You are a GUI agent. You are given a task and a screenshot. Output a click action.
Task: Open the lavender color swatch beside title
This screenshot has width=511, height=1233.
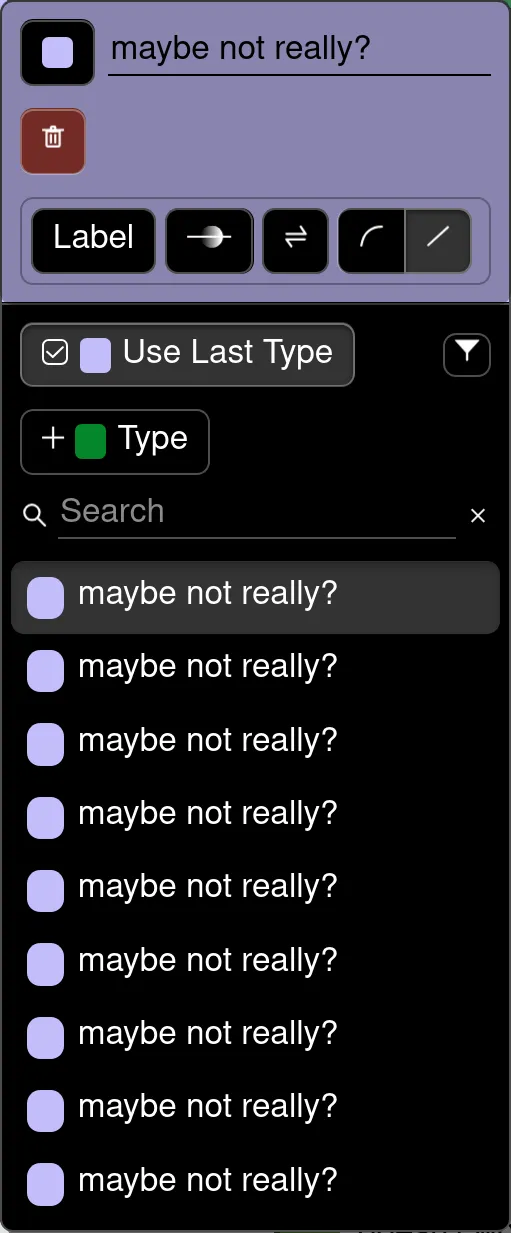58,53
